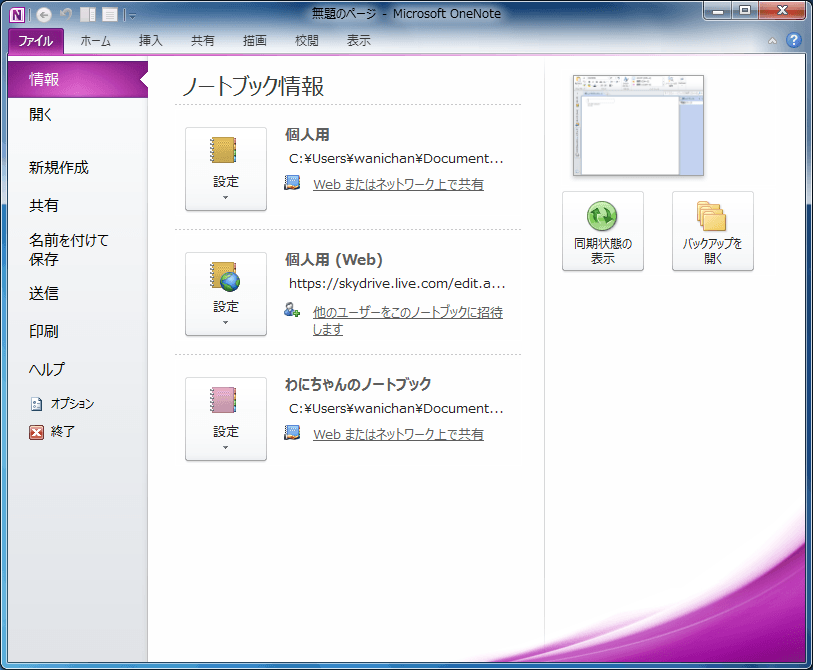Switch to the 校閲 tab
813x670 pixels.
click(306, 40)
